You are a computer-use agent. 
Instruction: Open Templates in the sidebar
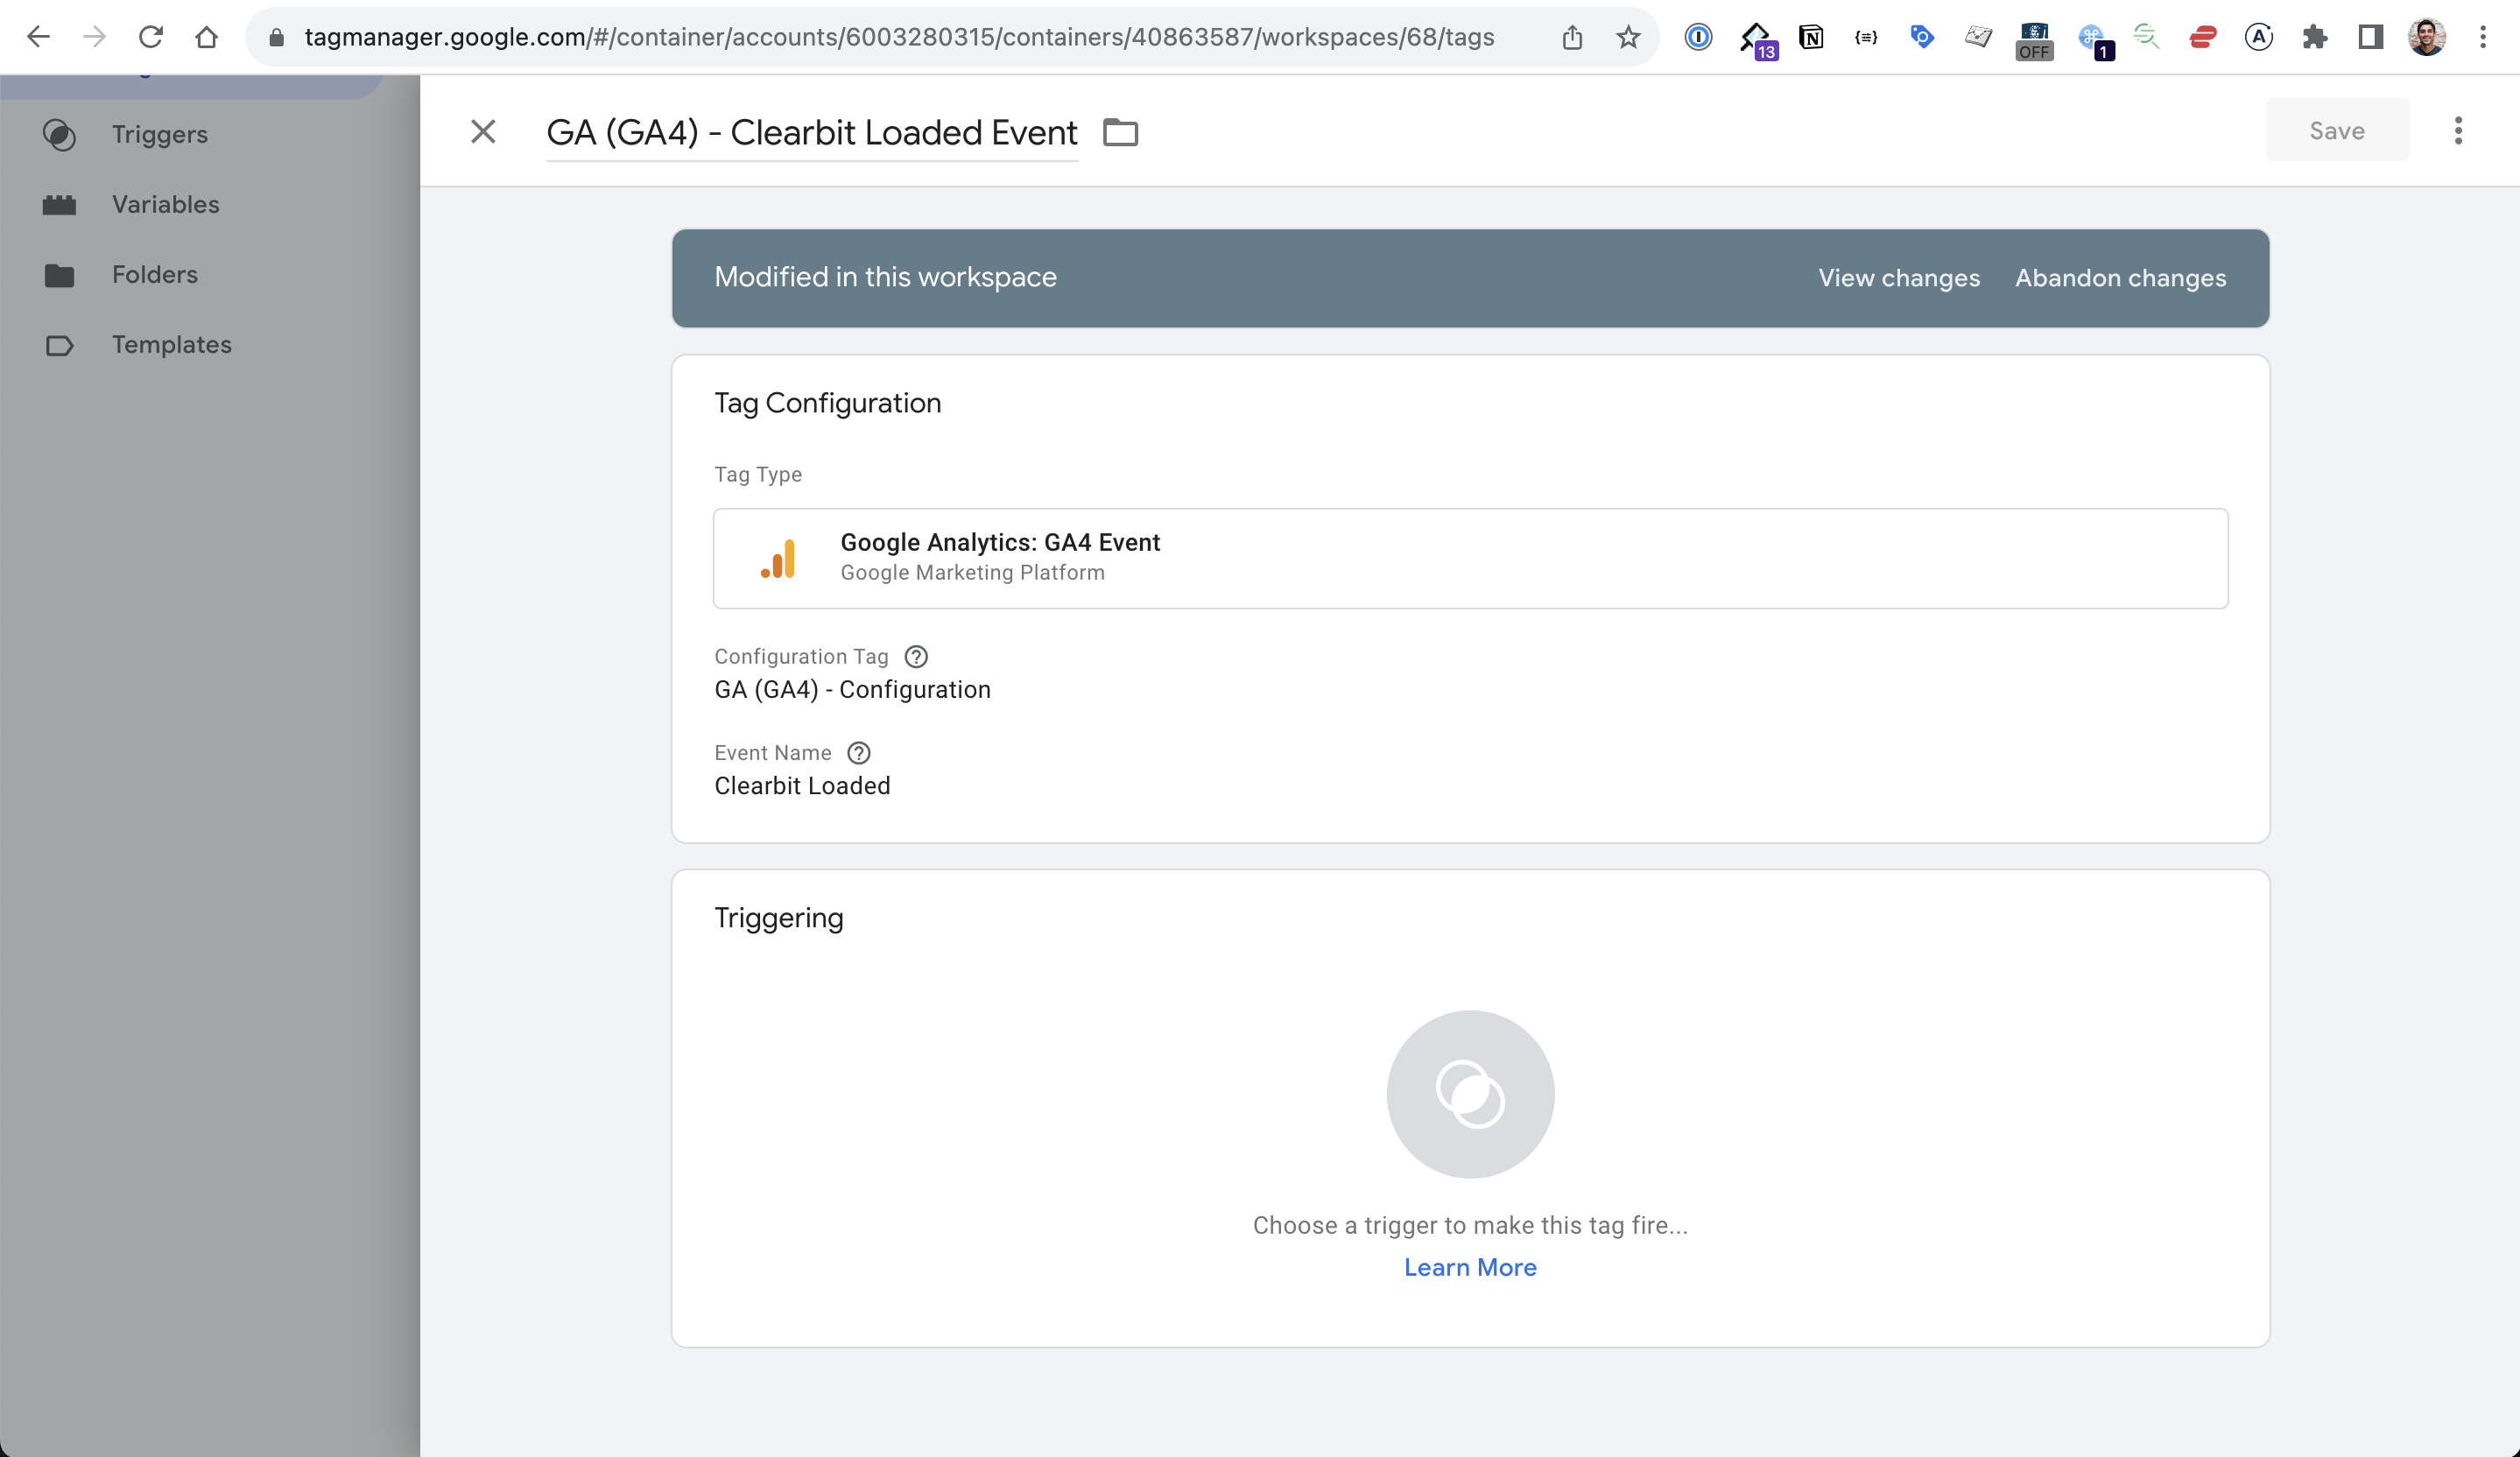pos(171,344)
